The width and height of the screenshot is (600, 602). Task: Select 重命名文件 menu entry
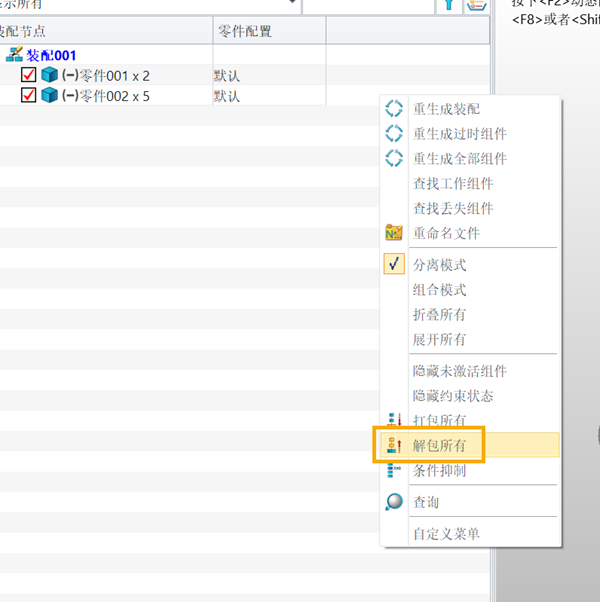[446, 233]
